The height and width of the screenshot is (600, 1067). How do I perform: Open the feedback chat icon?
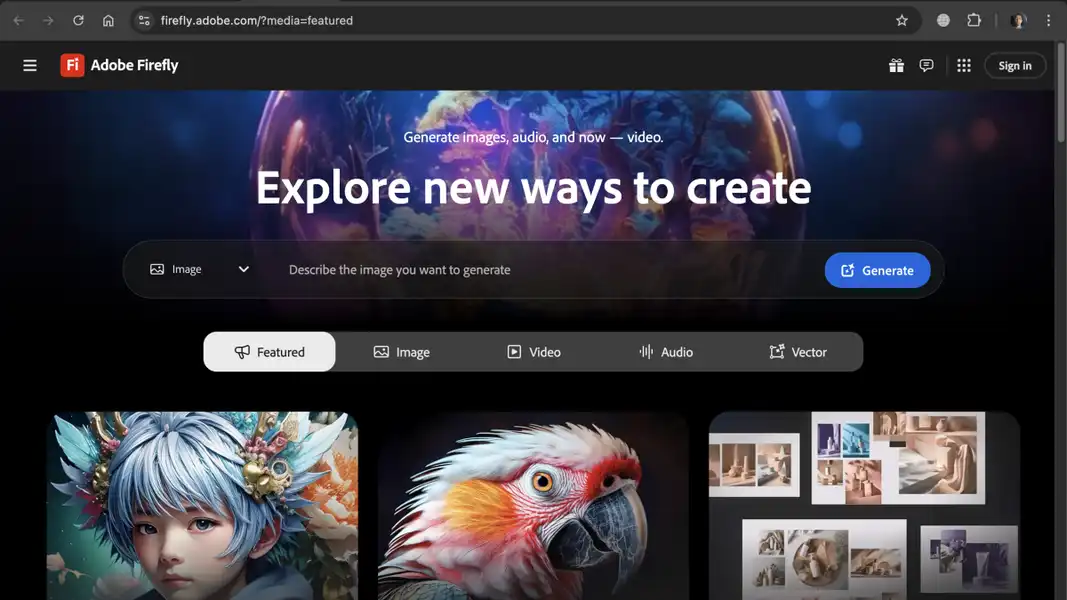(x=926, y=64)
